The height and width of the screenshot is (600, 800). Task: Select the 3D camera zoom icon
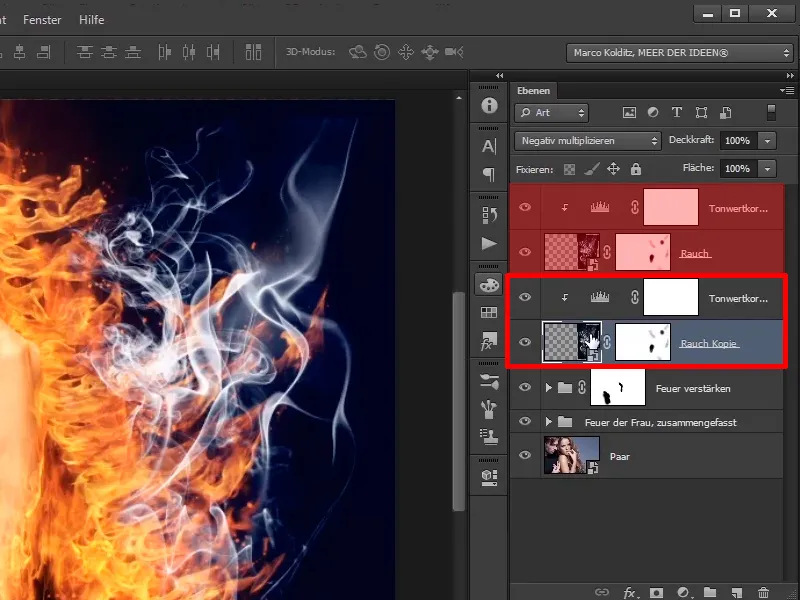click(x=454, y=52)
